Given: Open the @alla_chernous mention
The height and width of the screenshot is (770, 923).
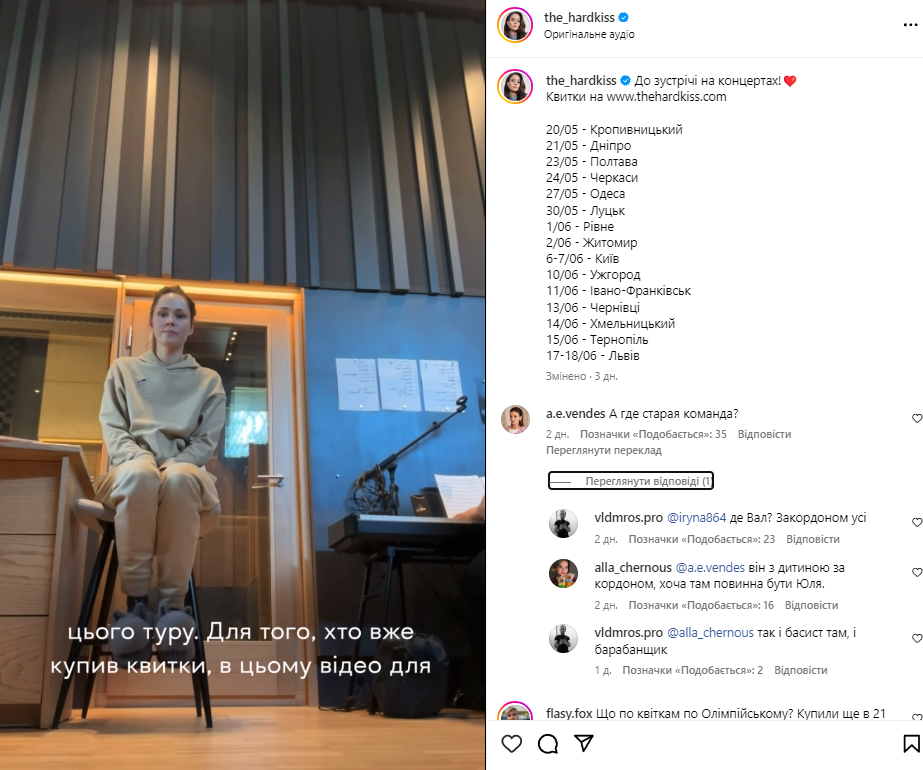Looking at the screenshot, I should (x=710, y=633).
